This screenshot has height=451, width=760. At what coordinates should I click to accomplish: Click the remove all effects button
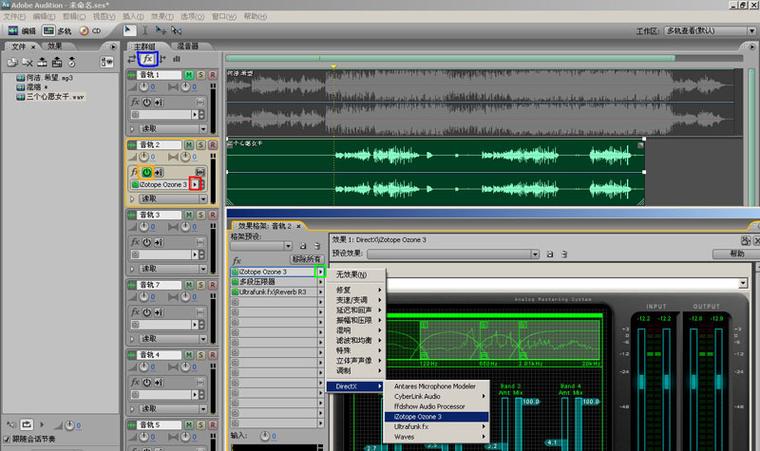[306, 259]
